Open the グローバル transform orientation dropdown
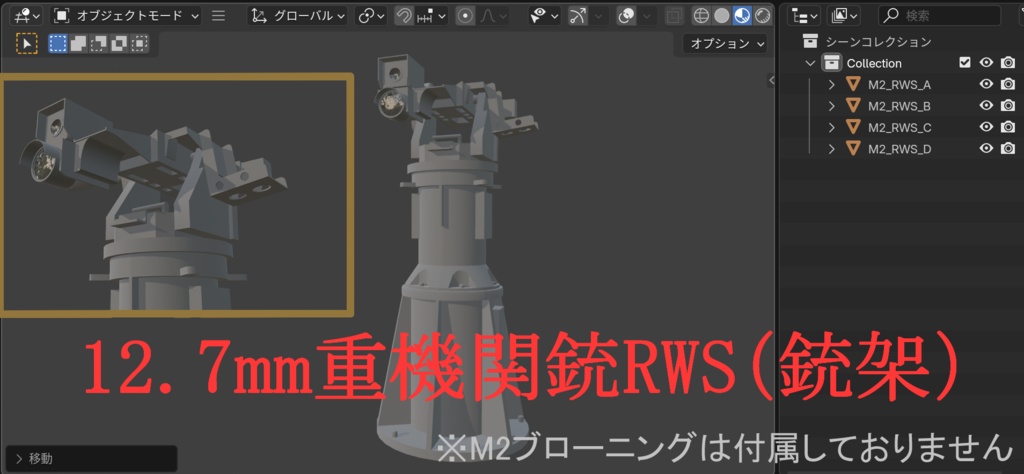This screenshot has height=474, width=1024. (x=298, y=16)
